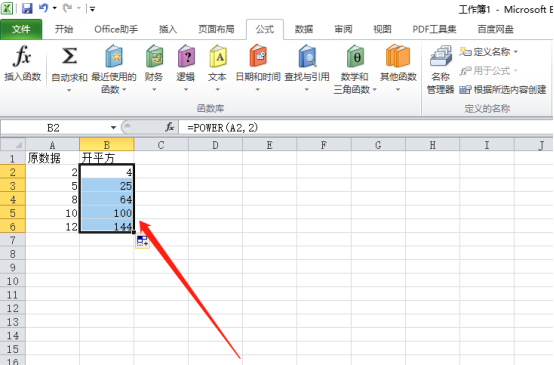Select cell B5 containing 100
554x365 pixels.
(x=107, y=213)
